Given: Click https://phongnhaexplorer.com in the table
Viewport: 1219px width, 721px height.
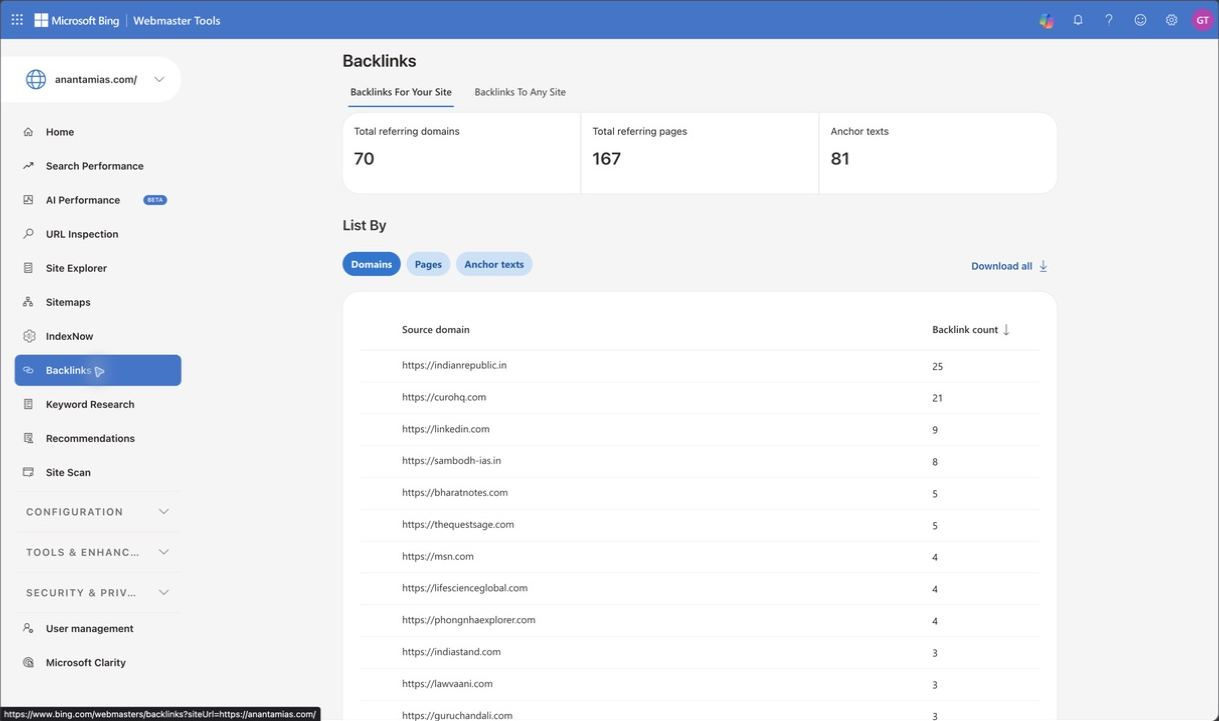Looking at the screenshot, I should (469, 620).
